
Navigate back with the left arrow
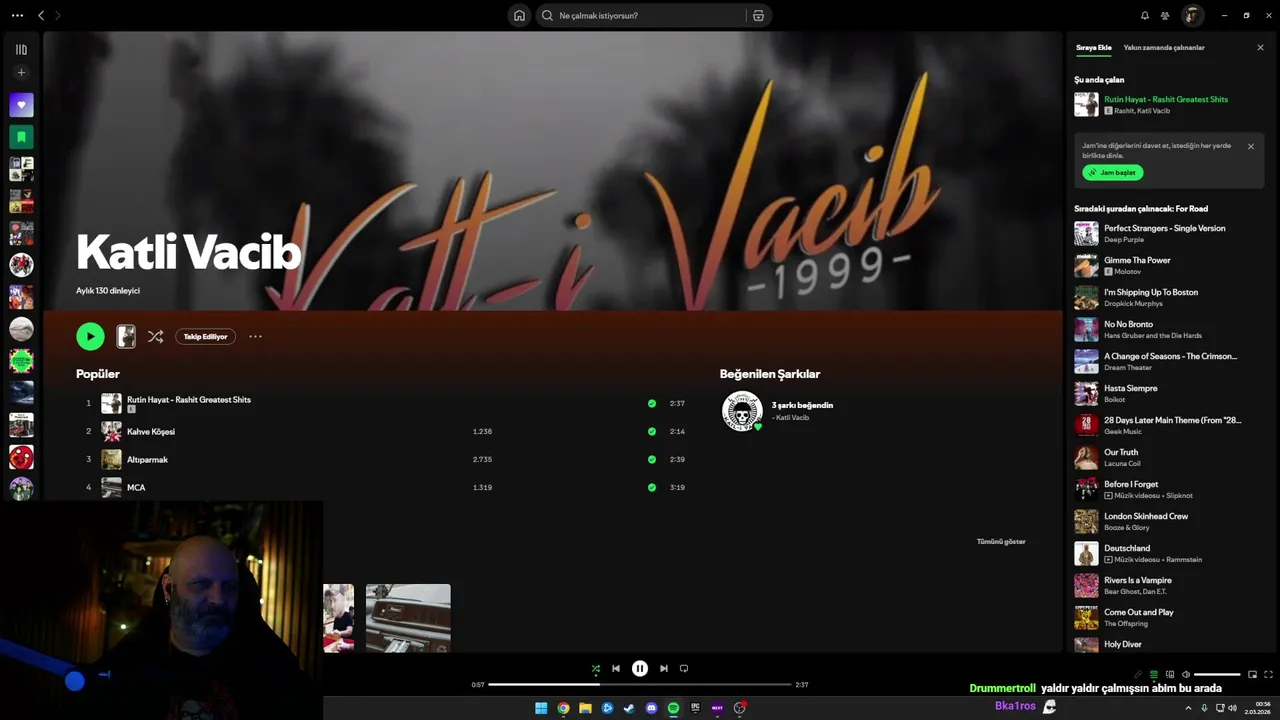pos(41,15)
